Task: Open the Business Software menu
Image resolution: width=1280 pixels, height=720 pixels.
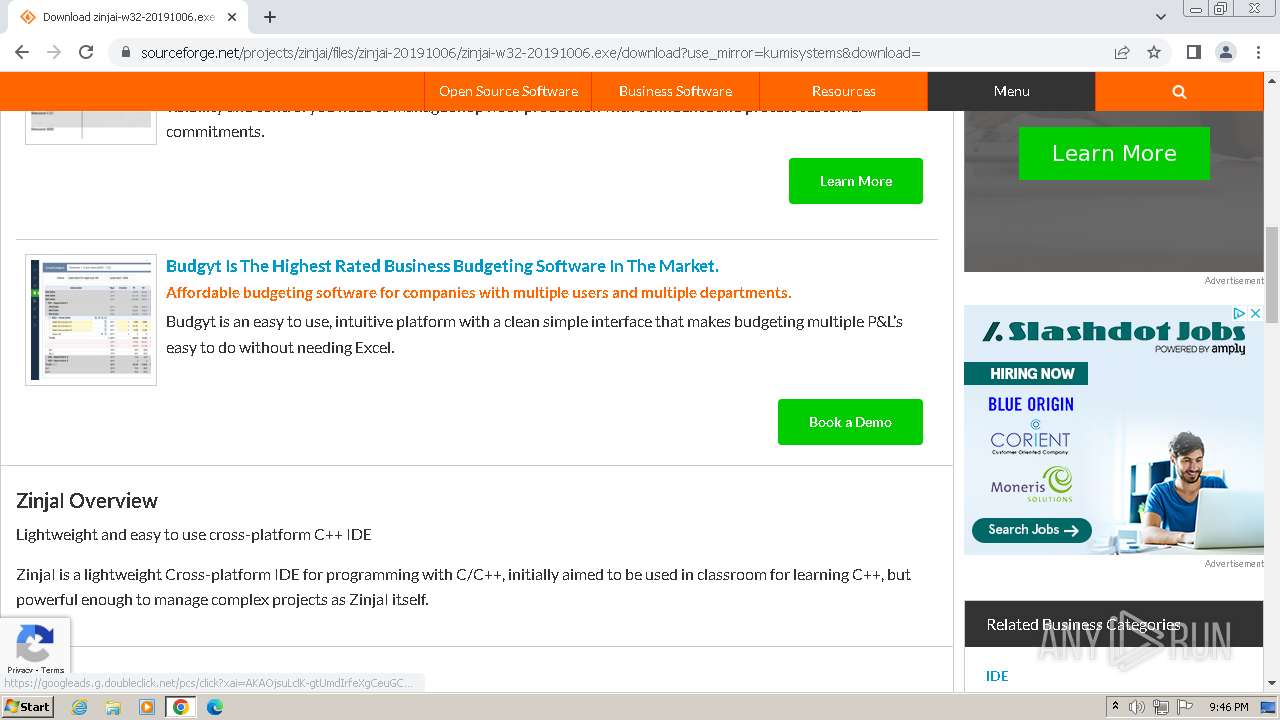Action: pos(675,91)
